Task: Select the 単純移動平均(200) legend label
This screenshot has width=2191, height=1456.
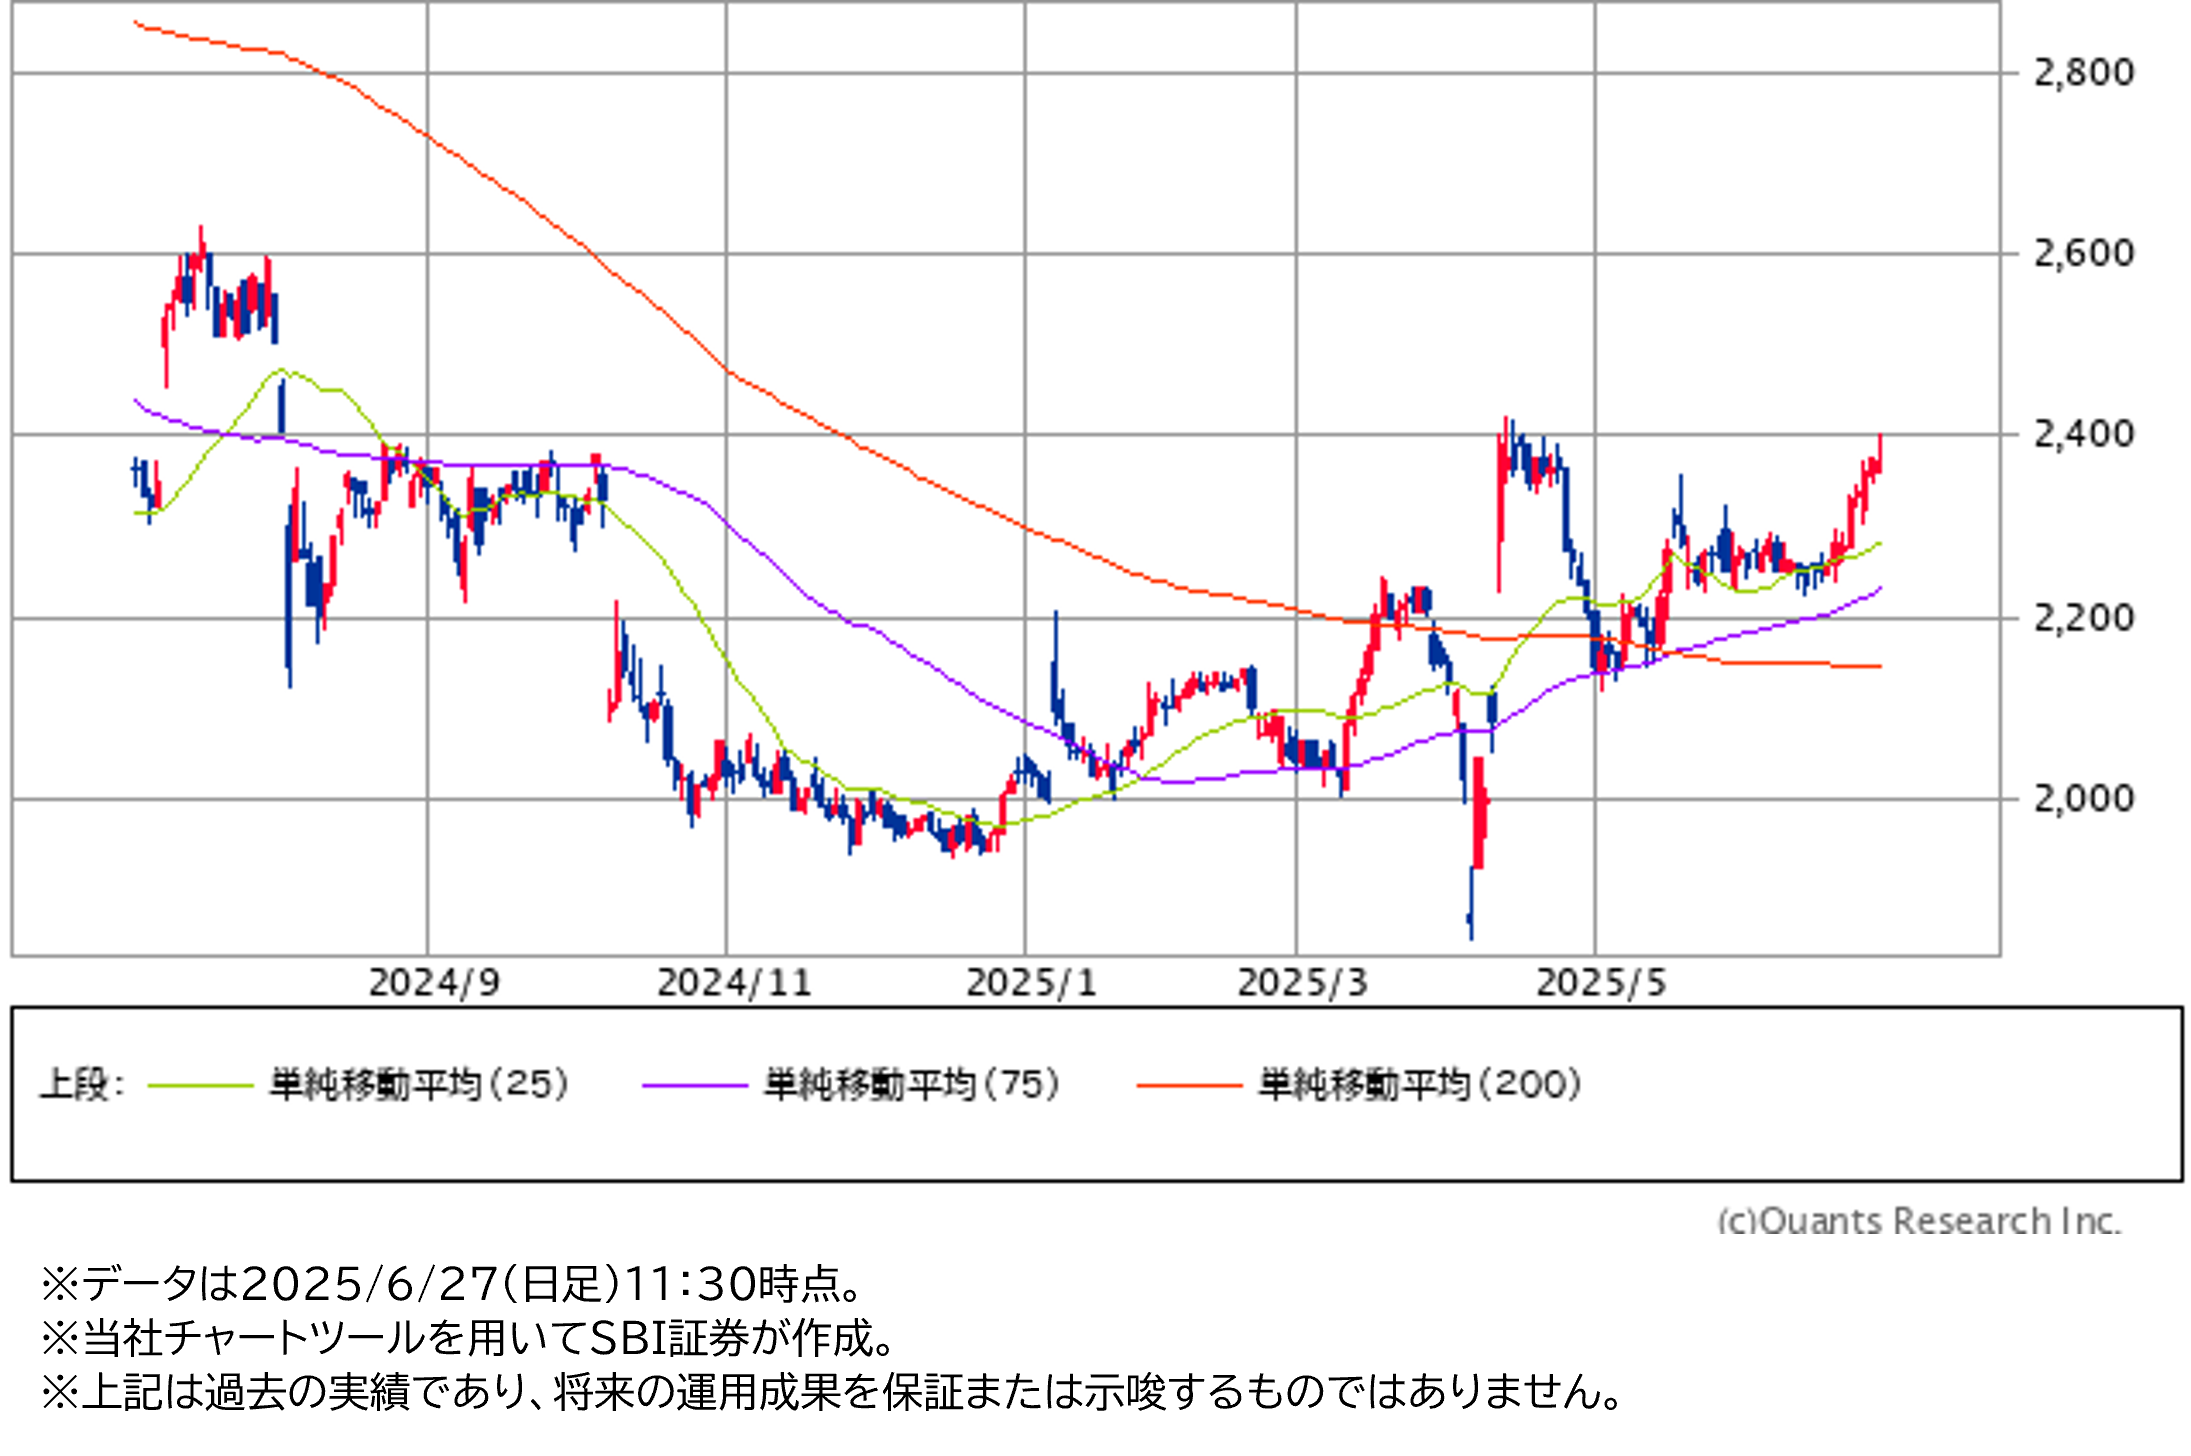Action: point(1420,1084)
